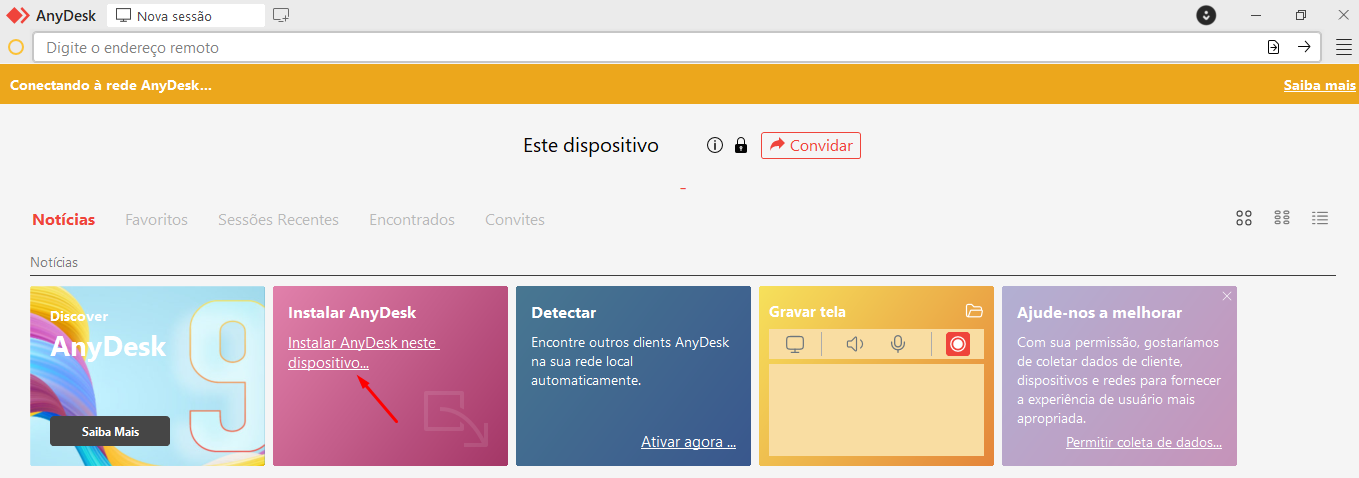Open the device info icon

coord(714,145)
